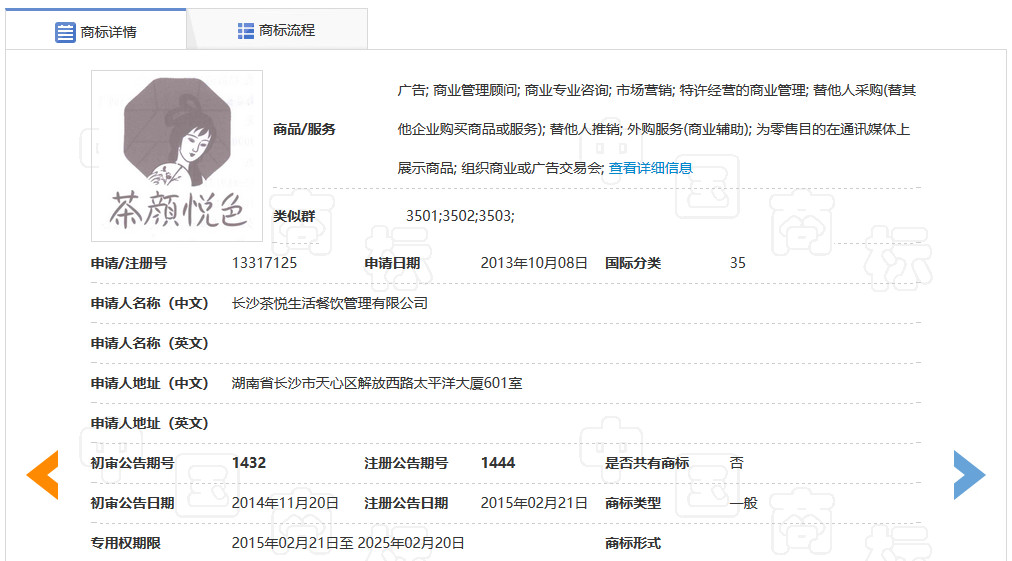This screenshot has height=561, width=1012.
Task: Click the 申请人名称（中文） label
Action: coord(149,303)
